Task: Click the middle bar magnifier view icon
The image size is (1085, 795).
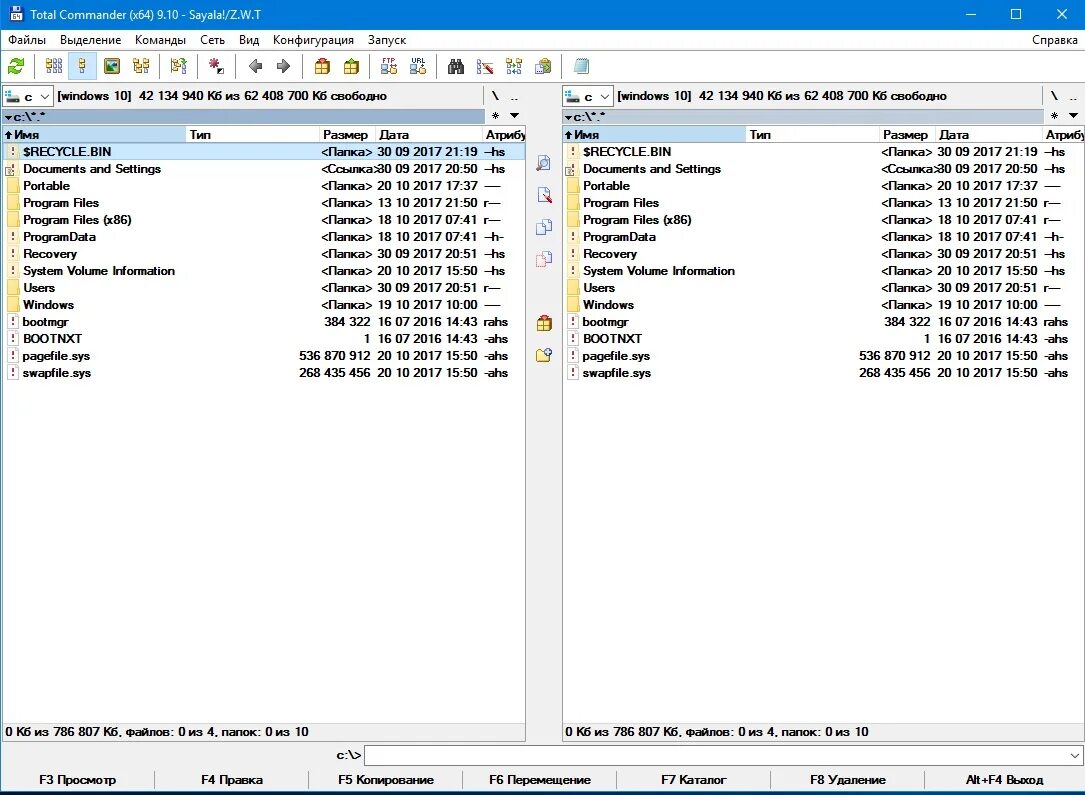Action: pyautogui.click(x=544, y=163)
